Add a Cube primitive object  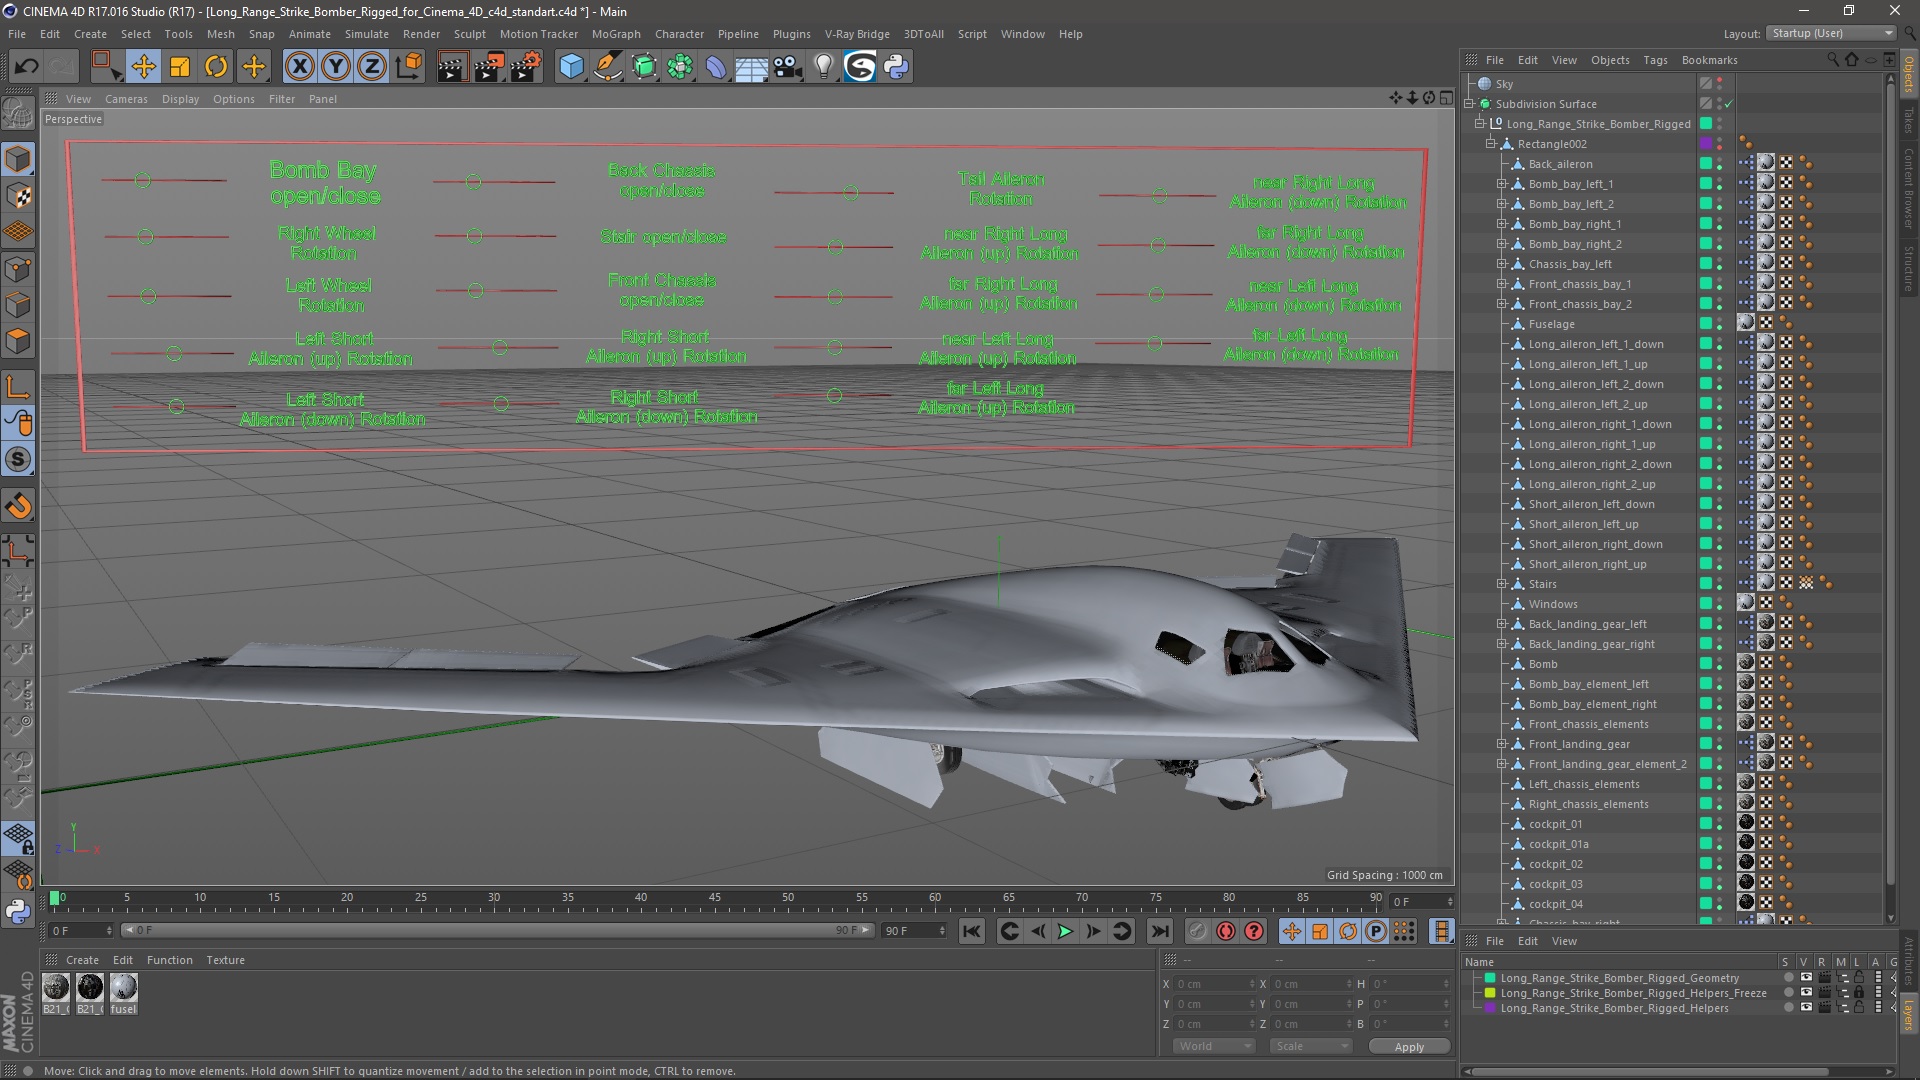coord(571,67)
